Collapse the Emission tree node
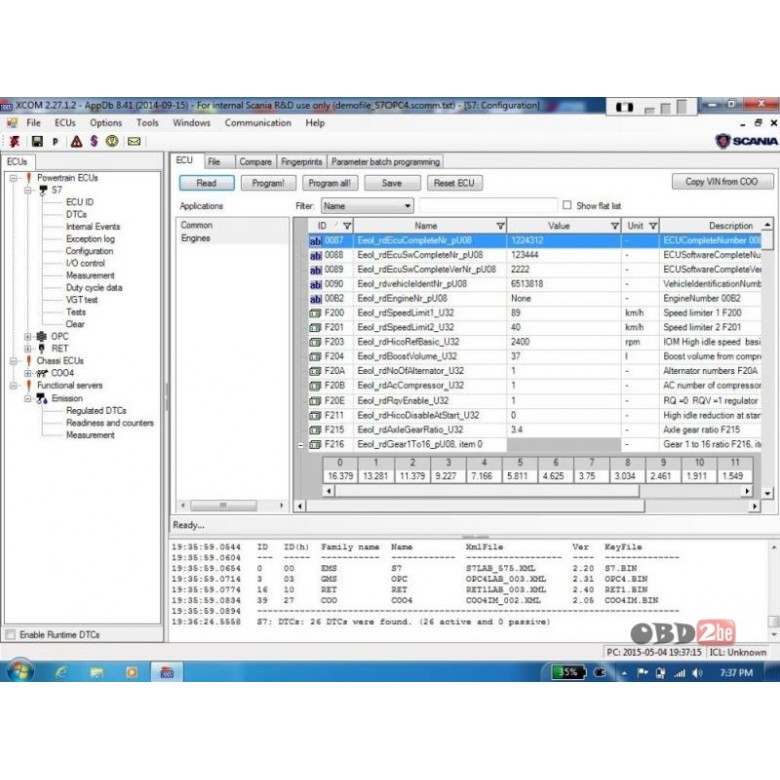The height and width of the screenshot is (780, 780). click(28, 398)
